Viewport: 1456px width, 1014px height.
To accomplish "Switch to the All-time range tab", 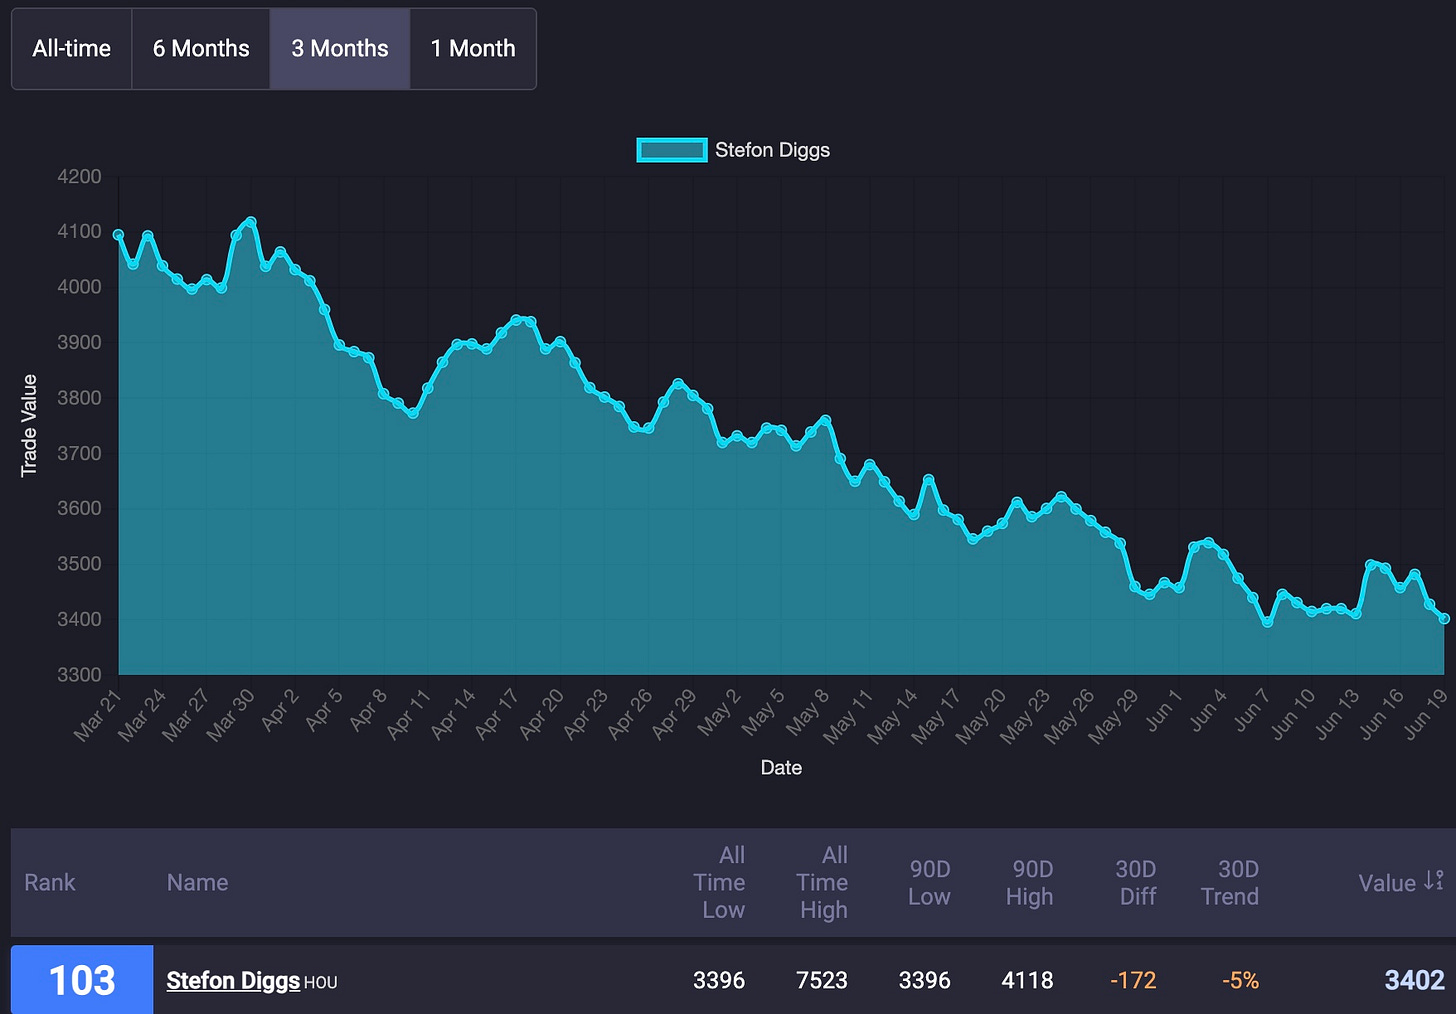I will [x=72, y=49].
